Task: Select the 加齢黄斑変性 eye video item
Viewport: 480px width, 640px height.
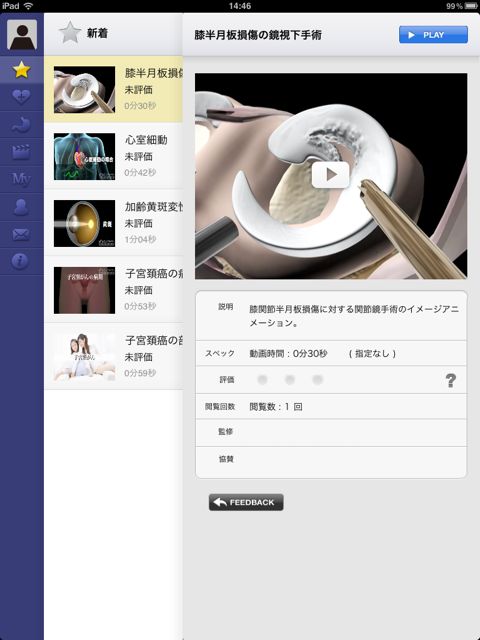Action: pos(113,223)
